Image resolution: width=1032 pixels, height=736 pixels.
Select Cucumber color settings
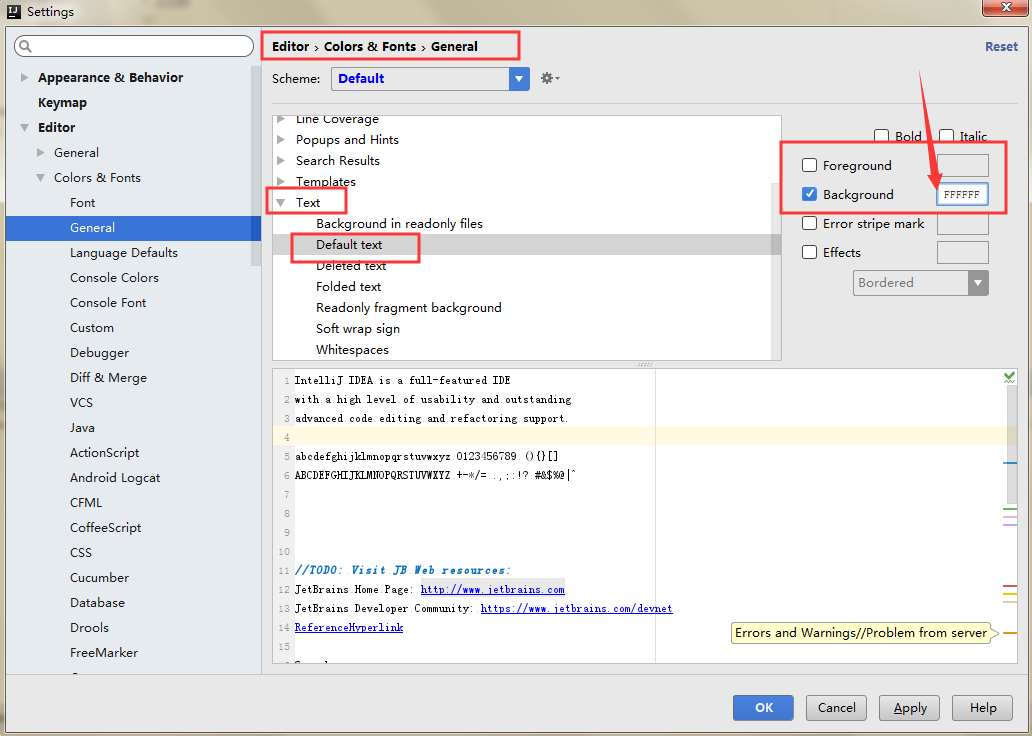(x=99, y=577)
